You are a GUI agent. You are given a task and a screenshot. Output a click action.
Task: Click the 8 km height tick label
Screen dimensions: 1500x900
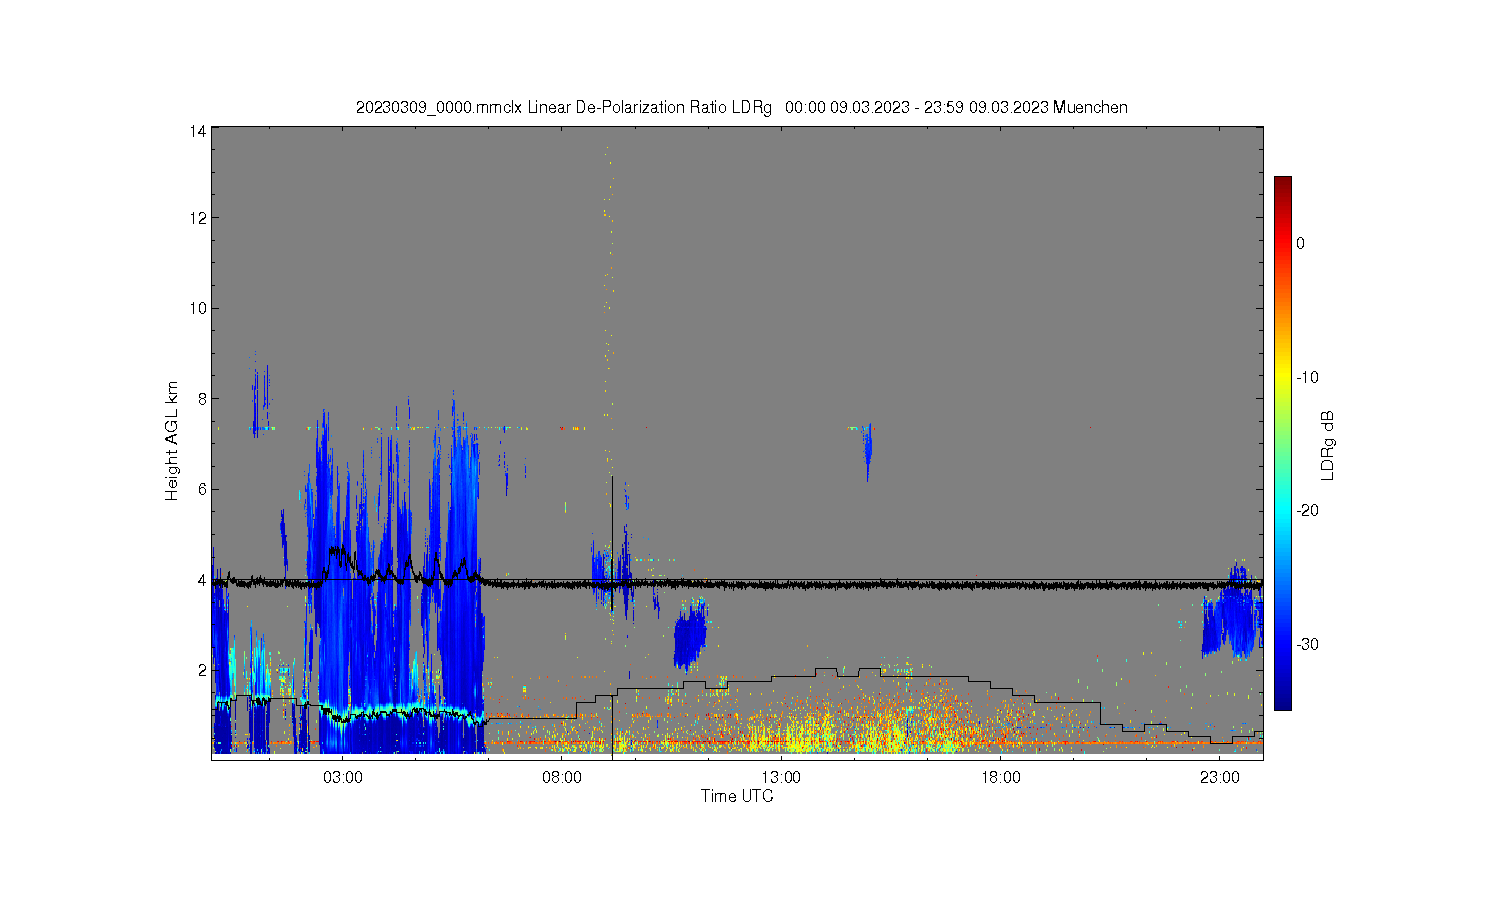click(x=202, y=399)
